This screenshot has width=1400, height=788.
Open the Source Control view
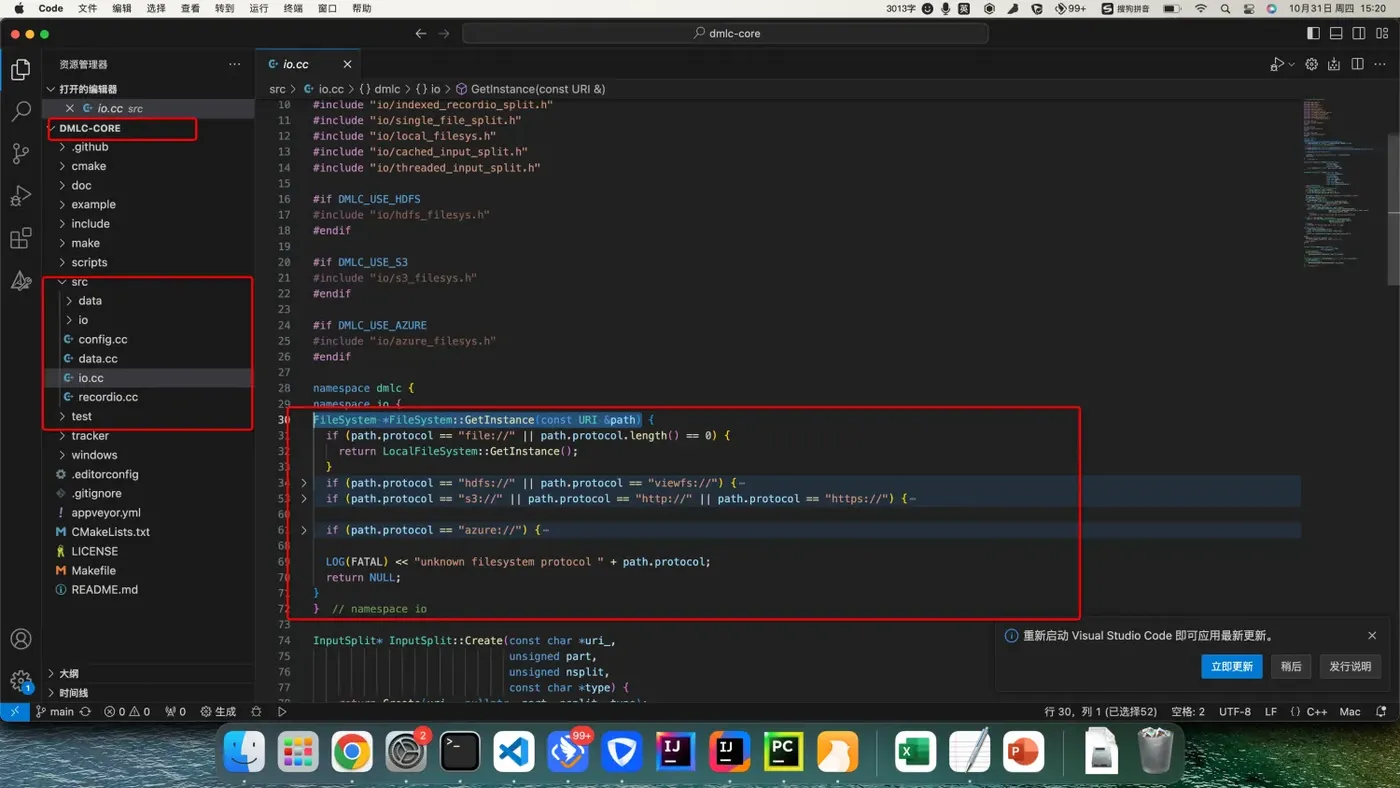(20, 153)
